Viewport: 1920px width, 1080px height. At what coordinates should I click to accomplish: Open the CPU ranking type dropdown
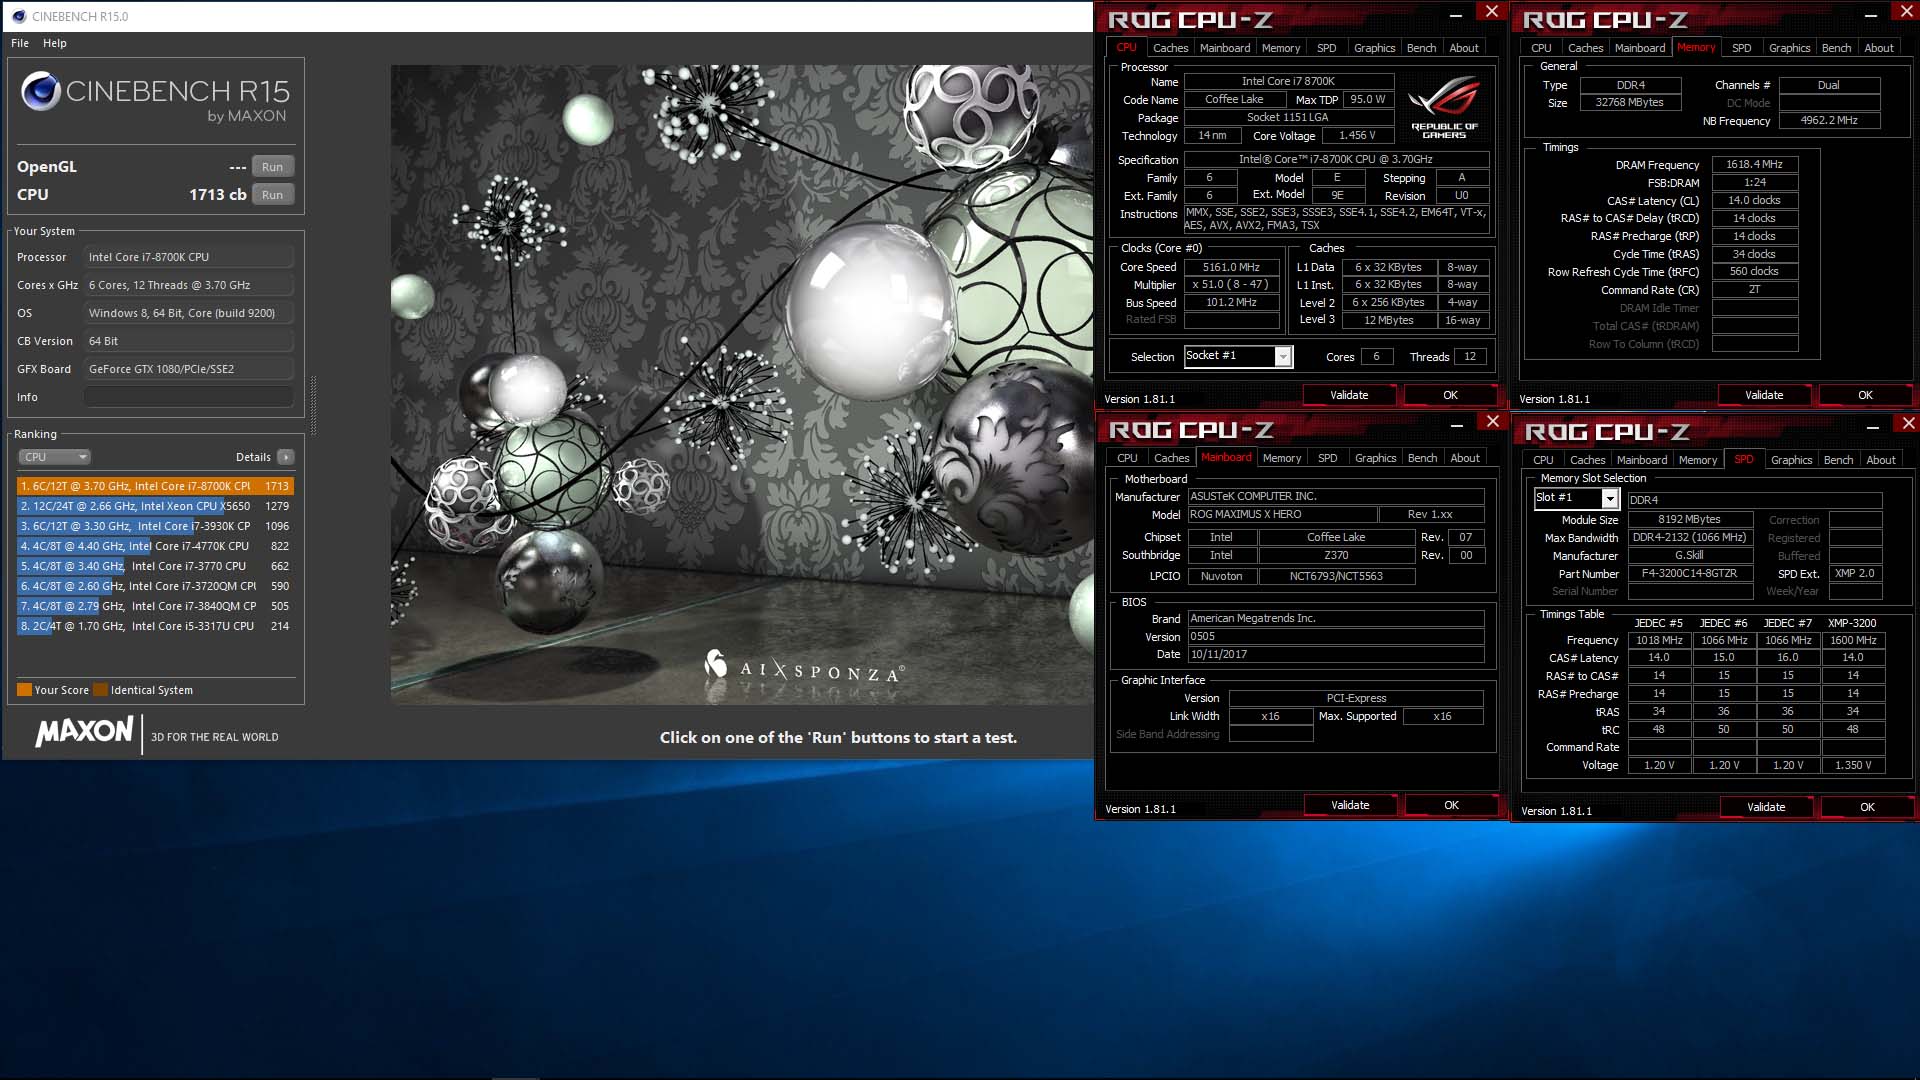(55, 457)
